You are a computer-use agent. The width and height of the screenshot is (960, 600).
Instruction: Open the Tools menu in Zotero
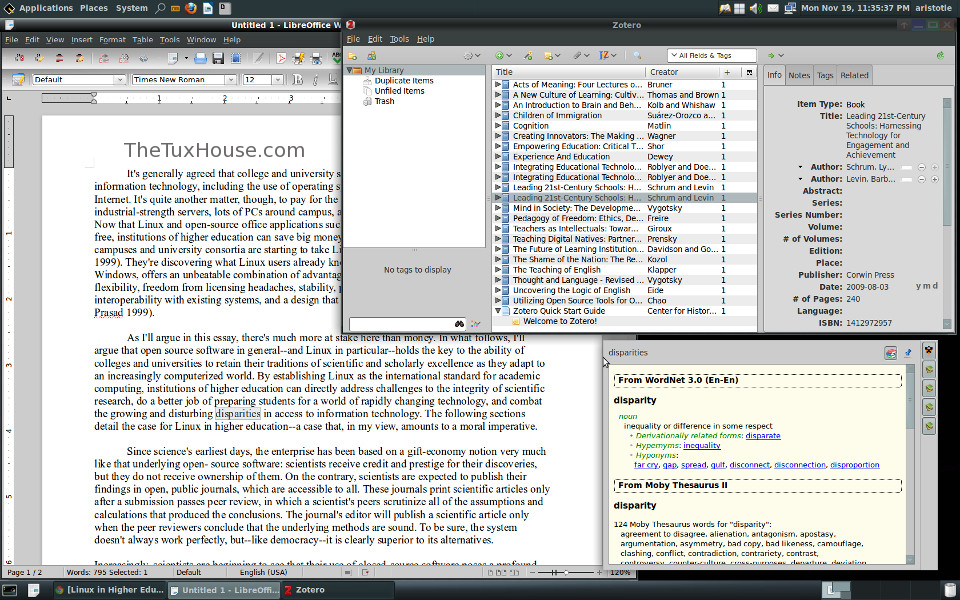point(399,39)
